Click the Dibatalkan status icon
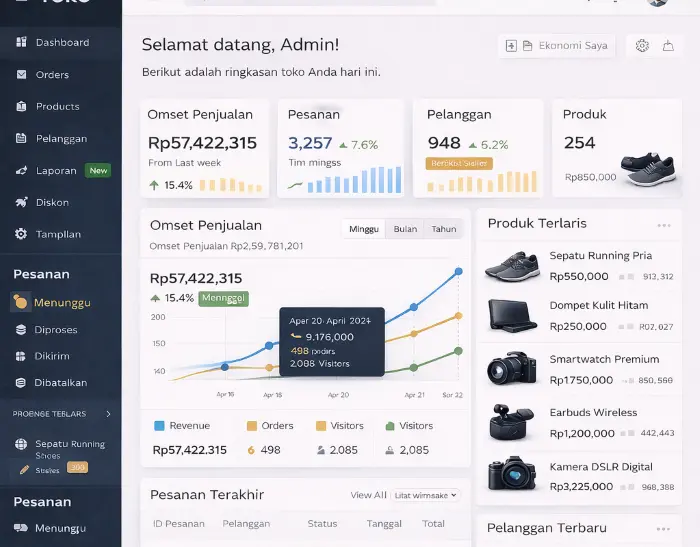This screenshot has width=700, height=547. 21,382
